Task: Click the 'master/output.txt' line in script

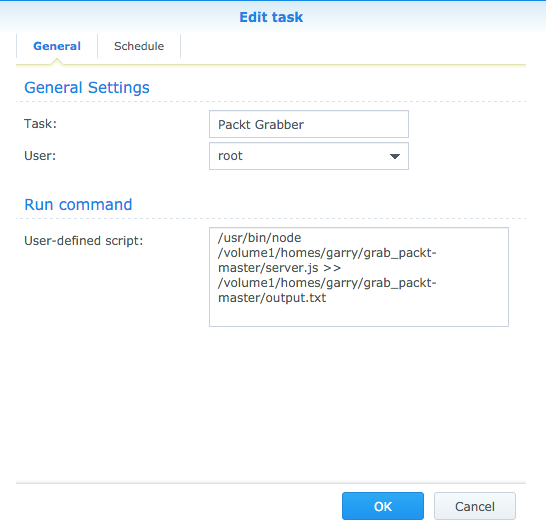Action: [x=272, y=298]
